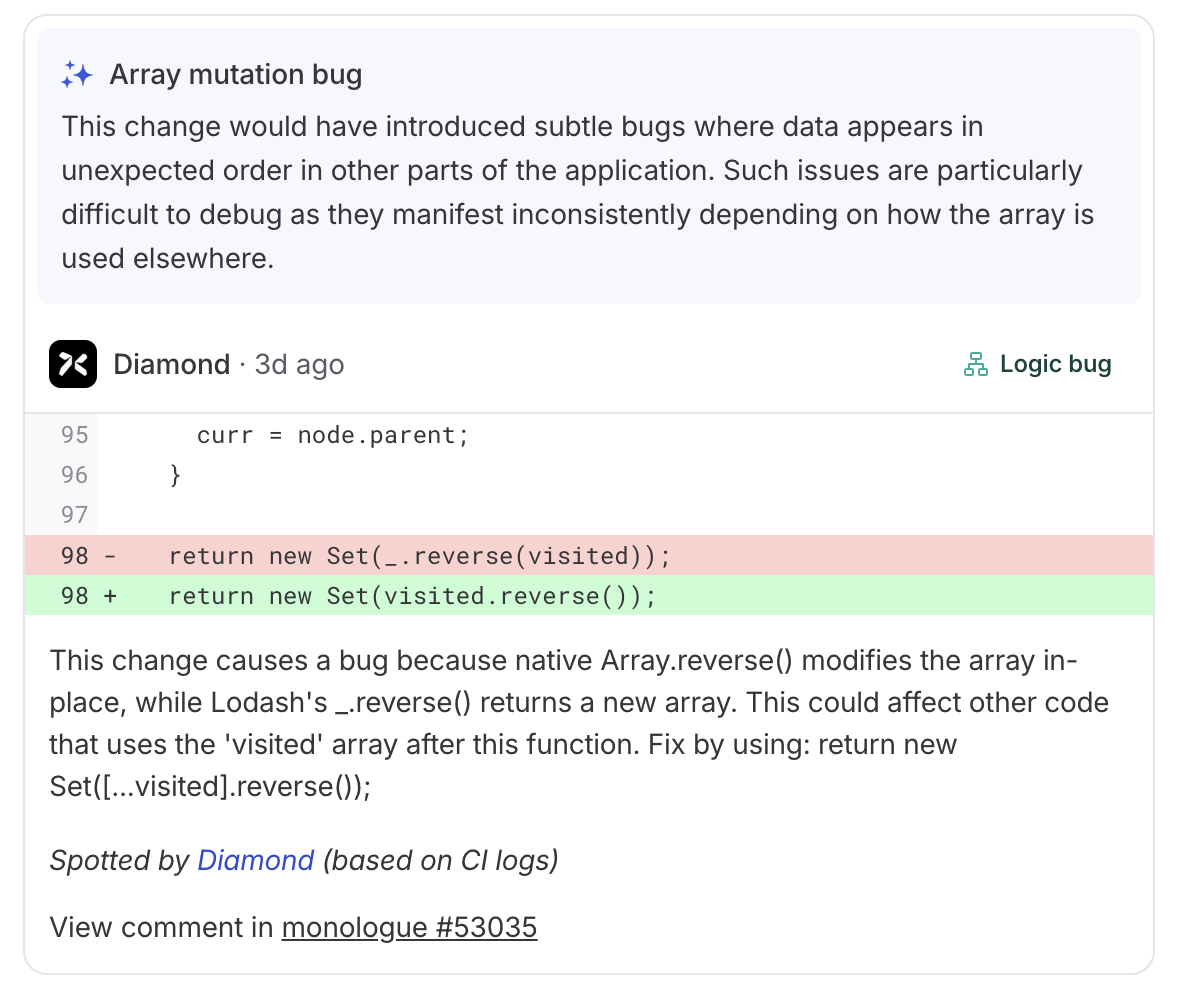
Task: Click the suggested fix Set([...visited].reverse());
Action: pyautogui.click(x=210, y=786)
